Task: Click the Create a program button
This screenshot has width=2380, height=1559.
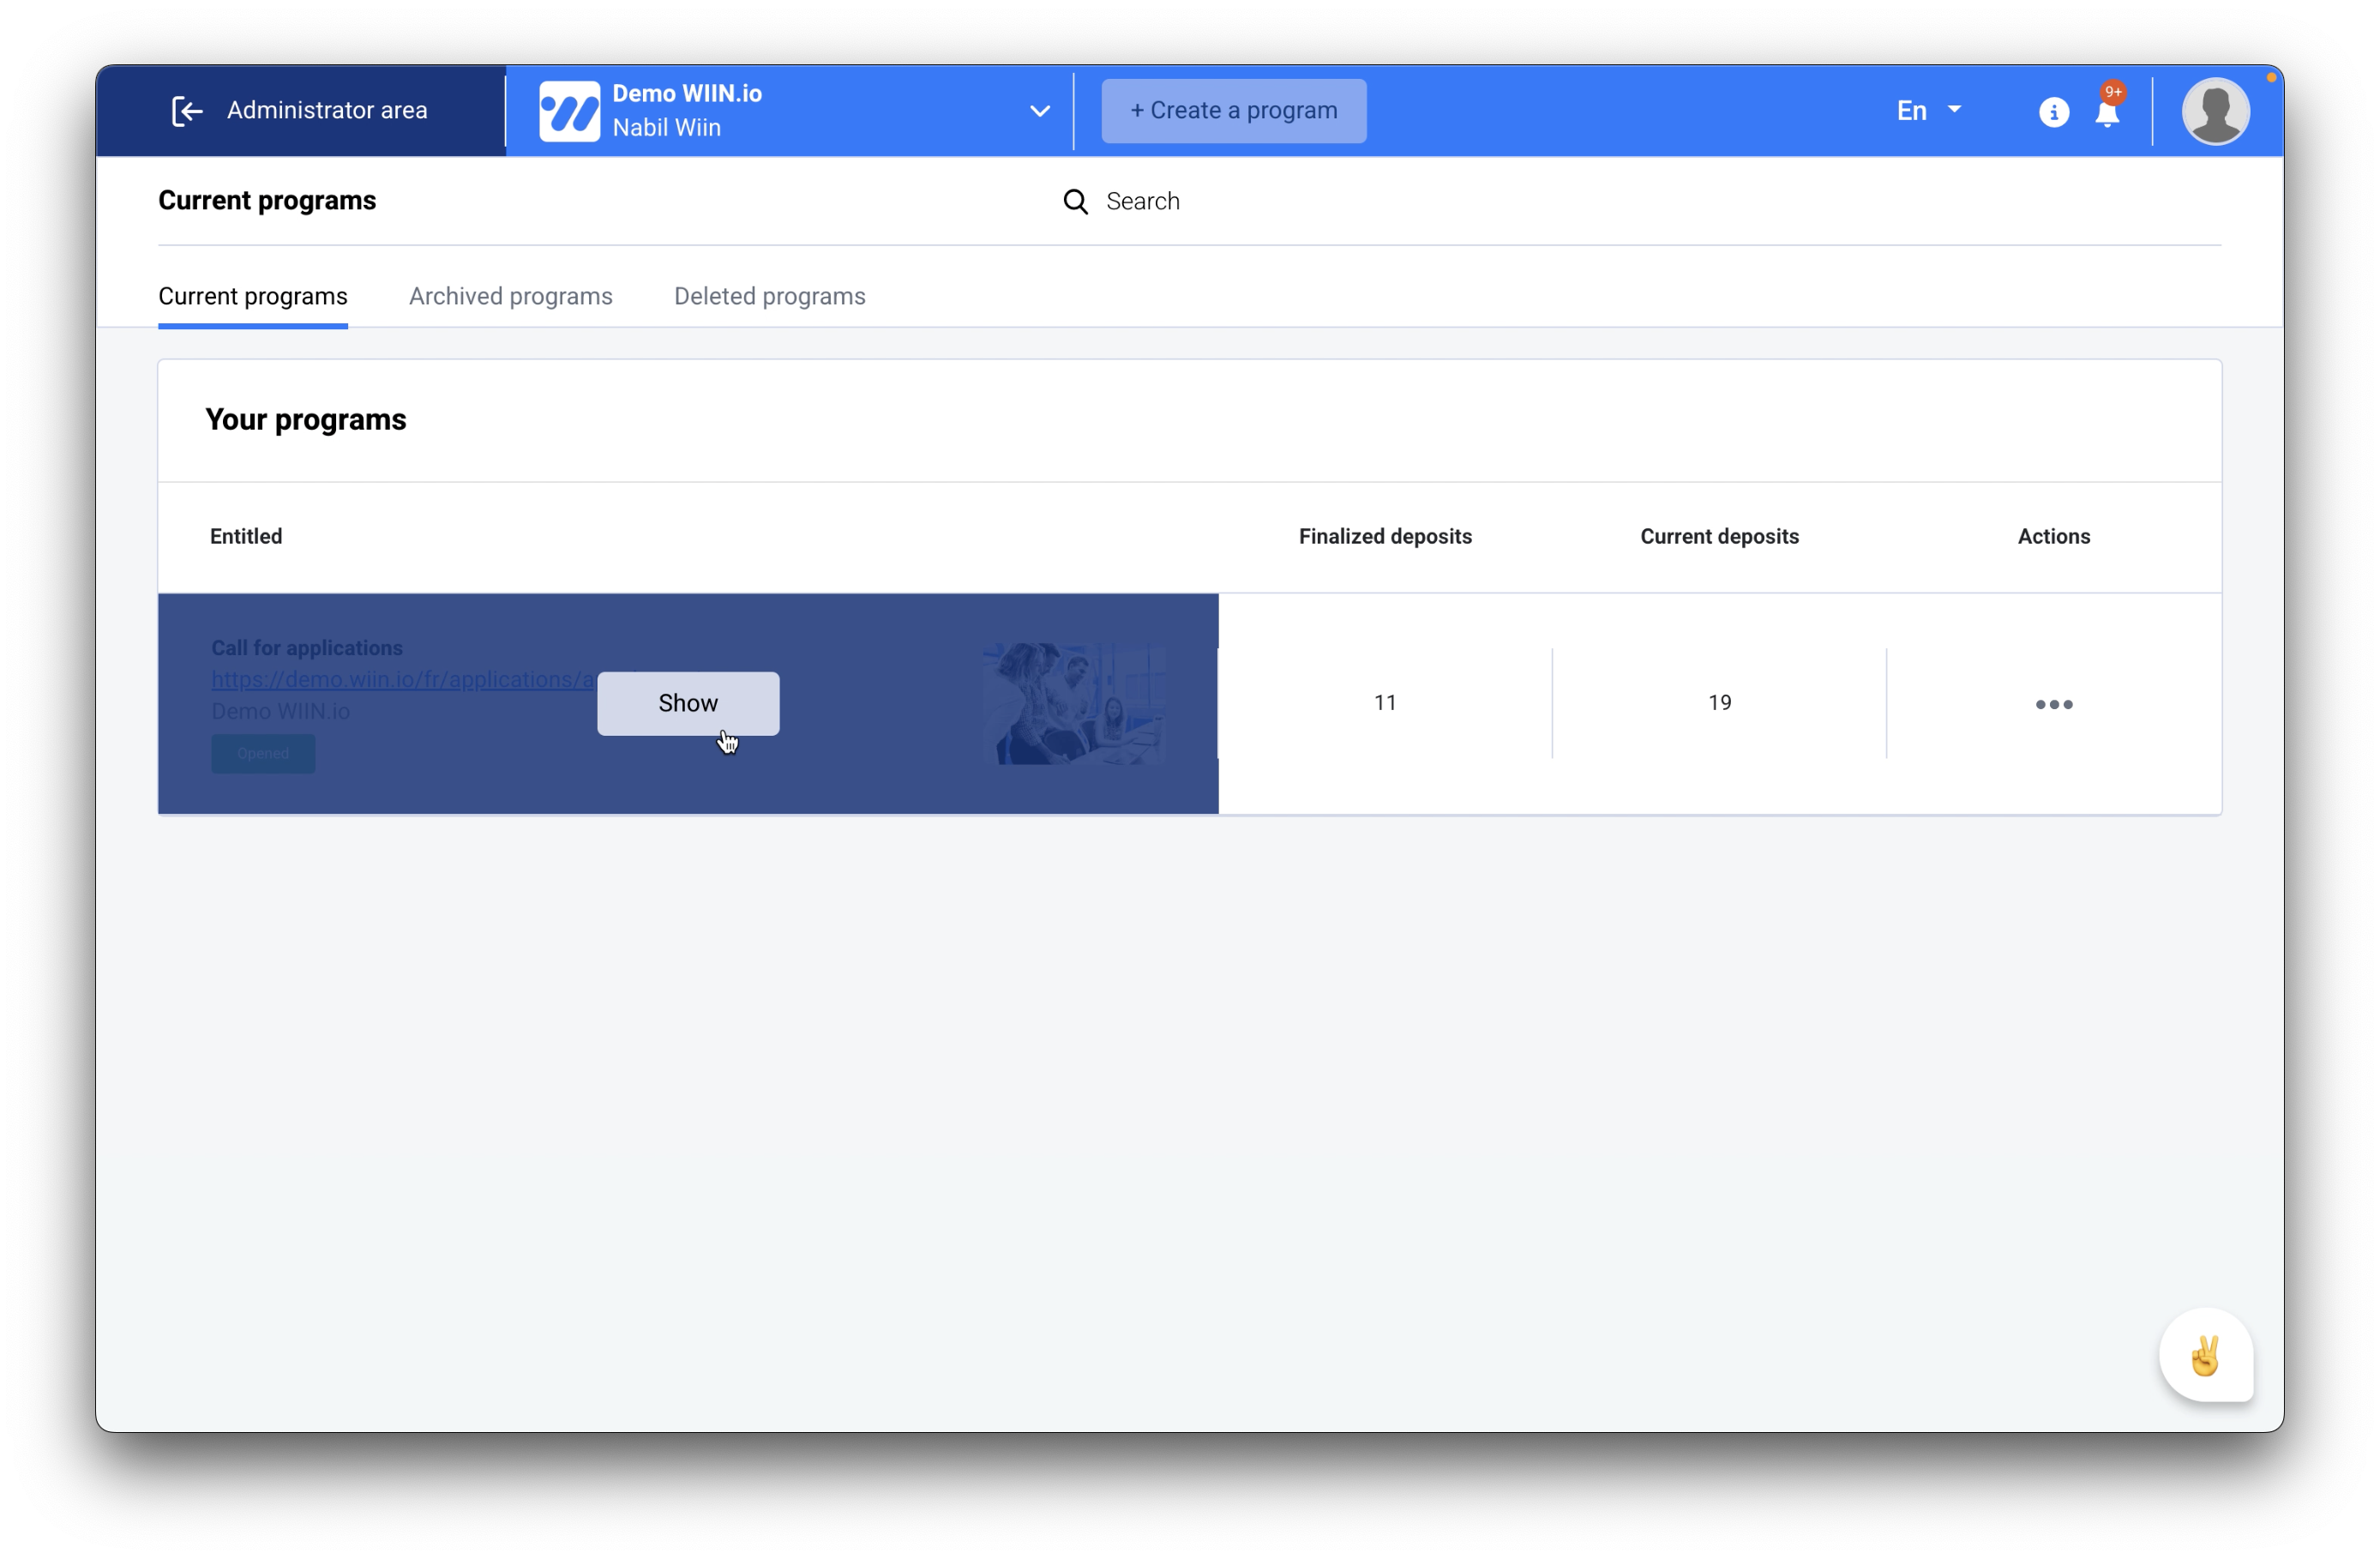Action: [x=1233, y=111]
